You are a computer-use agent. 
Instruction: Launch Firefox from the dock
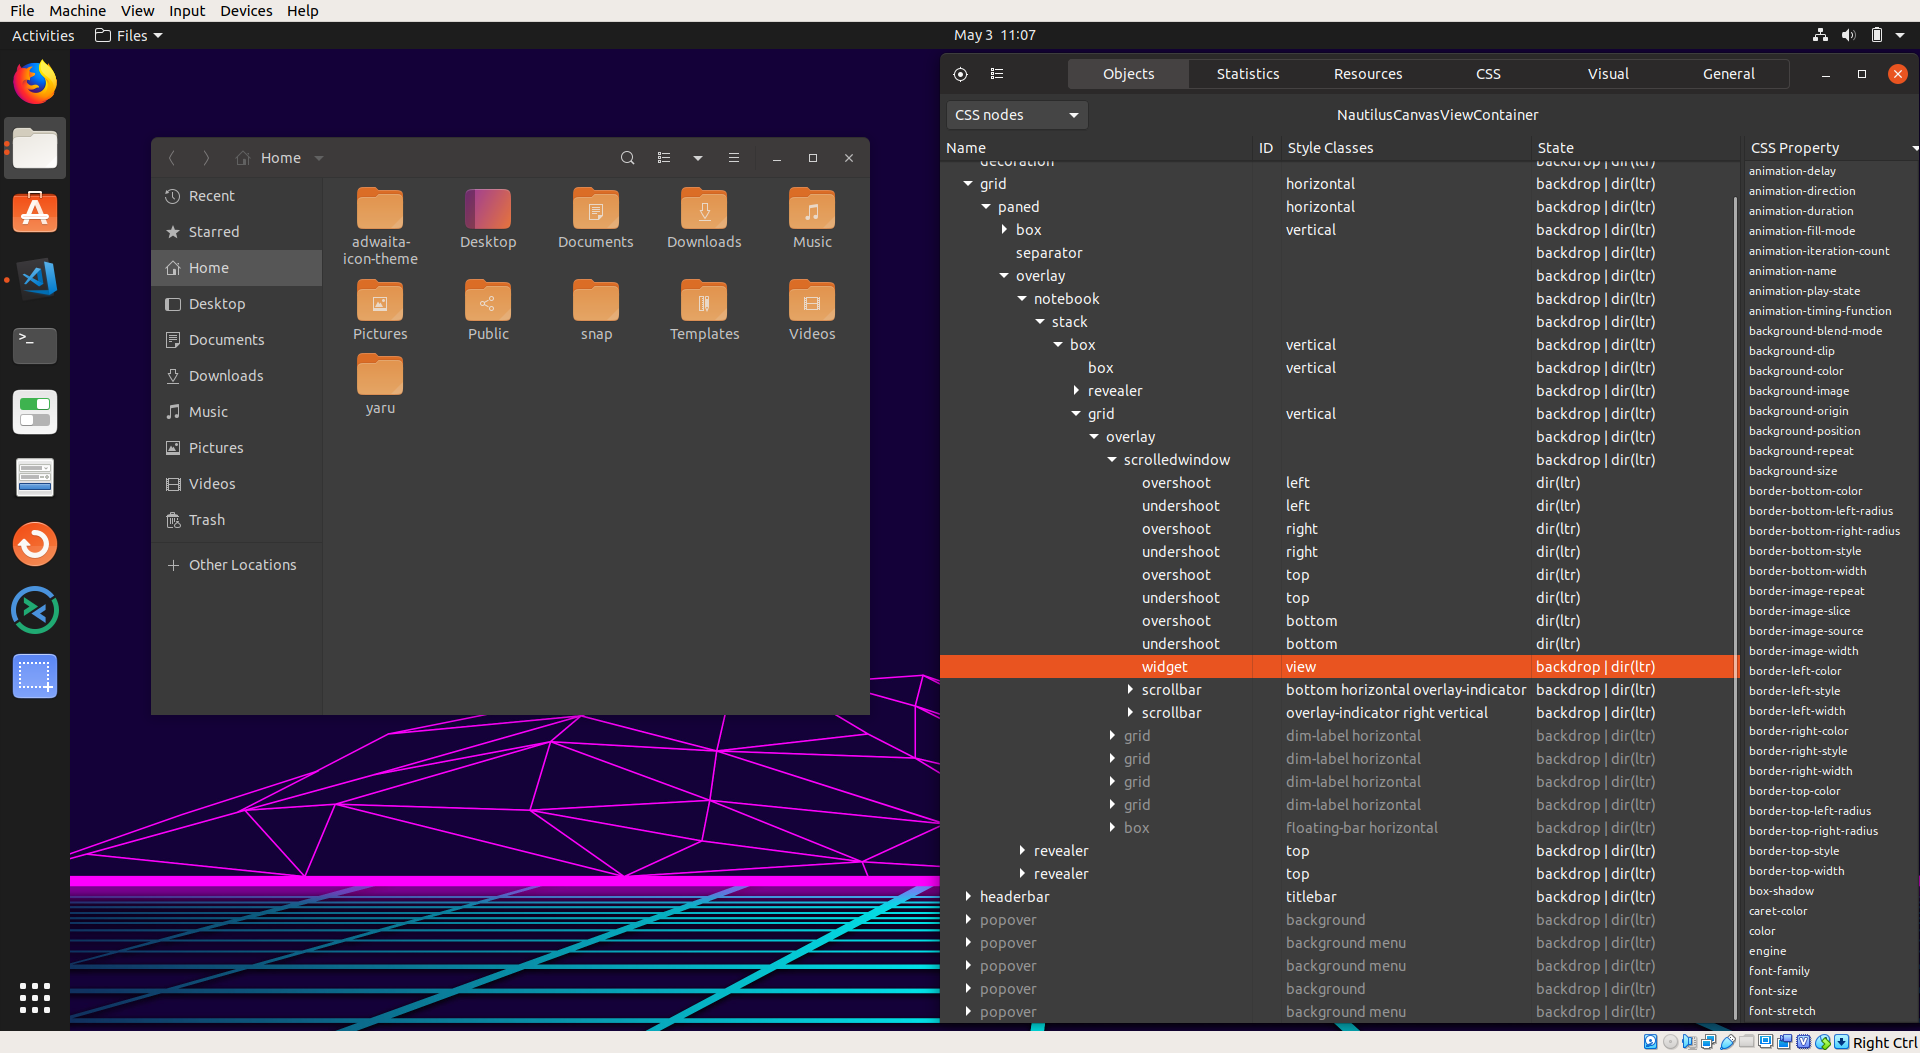pyautogui.click(x=35, y=83)
